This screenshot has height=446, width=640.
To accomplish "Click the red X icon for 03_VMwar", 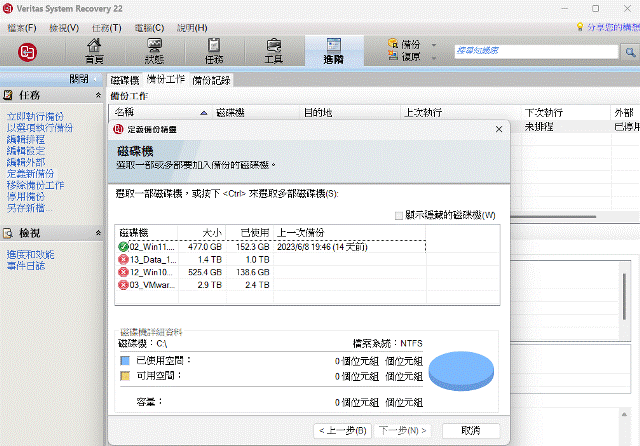I will point(123,285).
